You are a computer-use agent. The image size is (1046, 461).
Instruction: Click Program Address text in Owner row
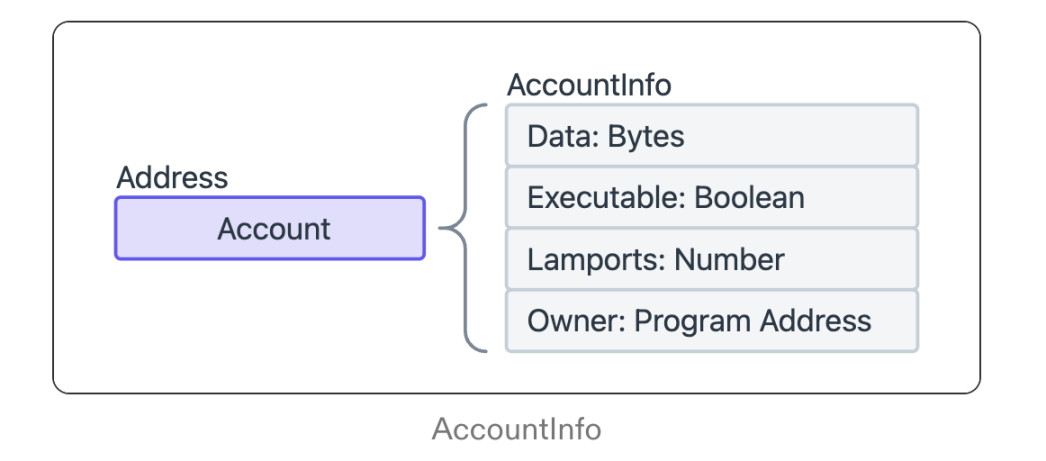[753, 321]
